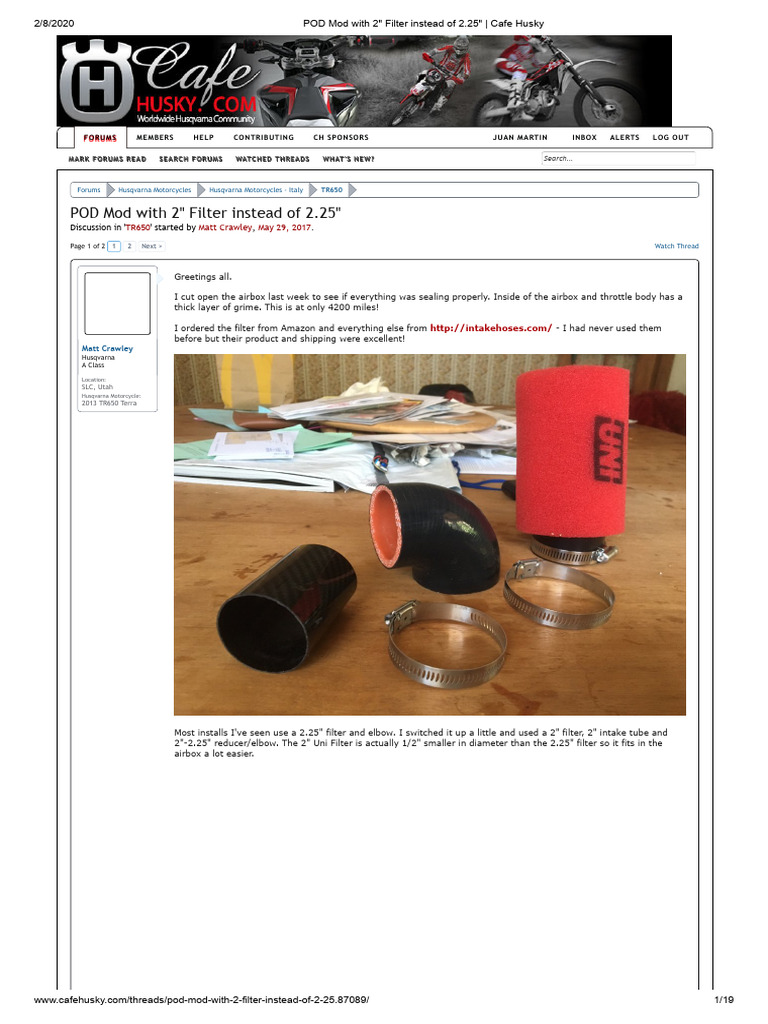This screenshot has width=768, height=1024.
Task: Click Search Forums link
Action: tap(191, 159)
